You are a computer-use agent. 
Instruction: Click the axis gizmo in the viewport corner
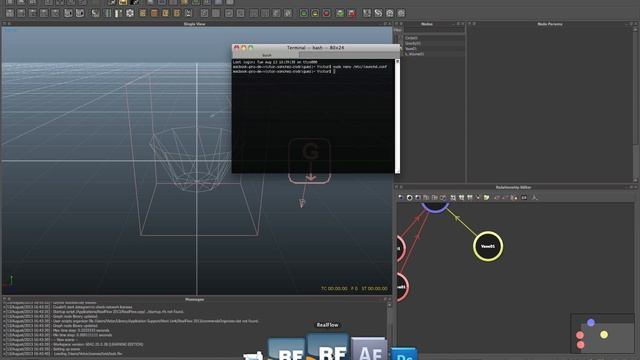point(9,281)
